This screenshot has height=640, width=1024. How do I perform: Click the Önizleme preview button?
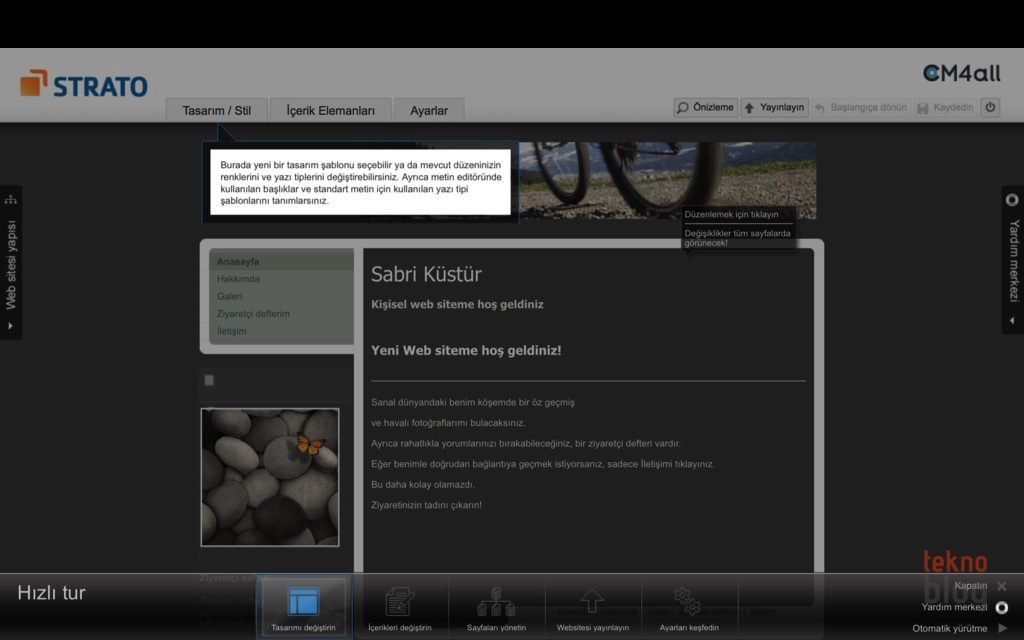tap(705, 107)
